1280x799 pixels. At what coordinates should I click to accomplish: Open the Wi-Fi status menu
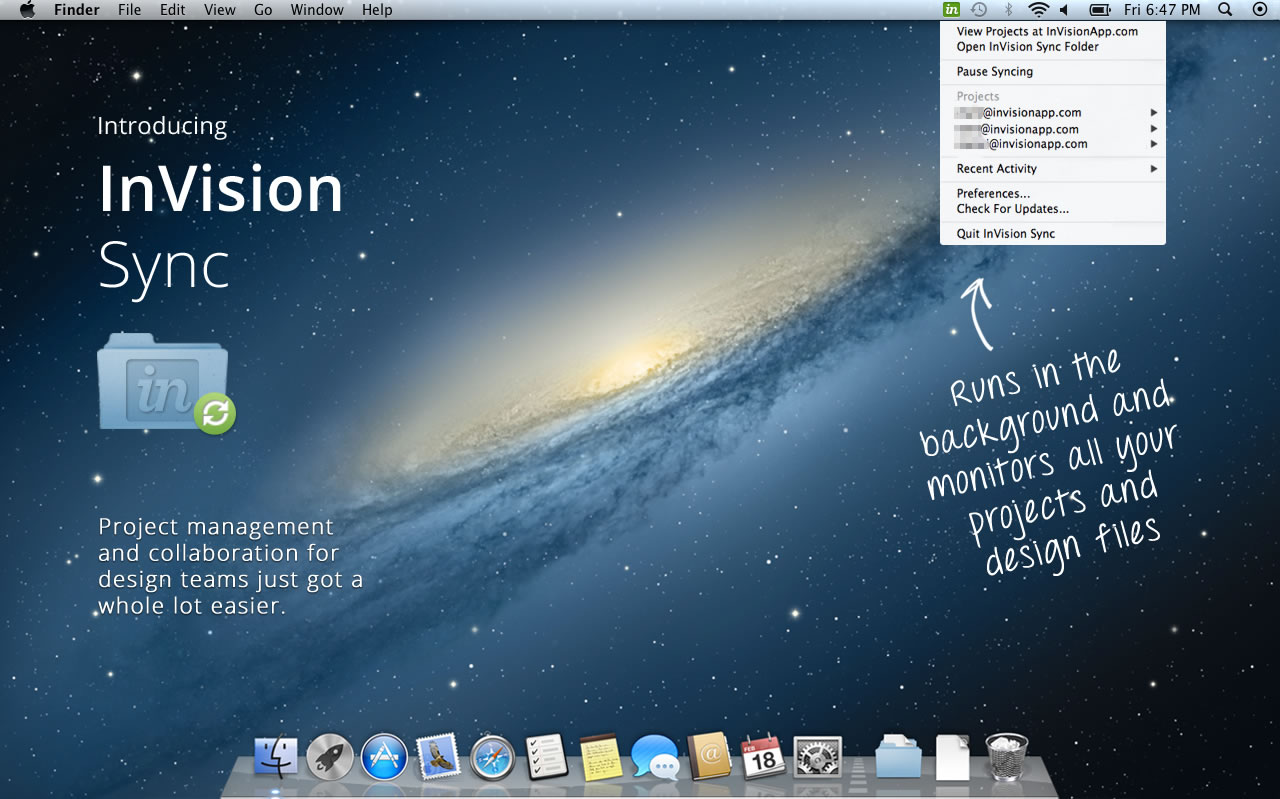(x=1038, y=10)
